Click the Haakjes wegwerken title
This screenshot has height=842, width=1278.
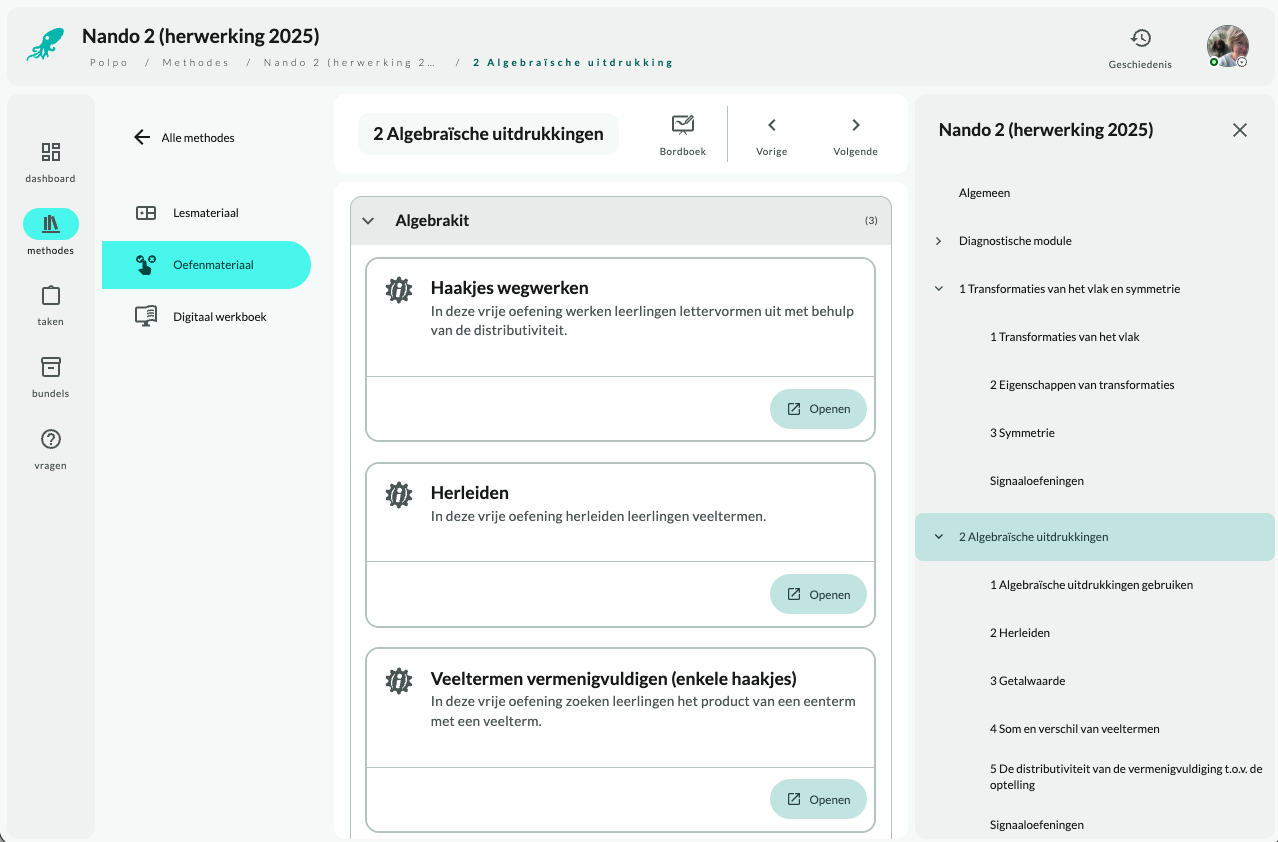pos(509,288)
